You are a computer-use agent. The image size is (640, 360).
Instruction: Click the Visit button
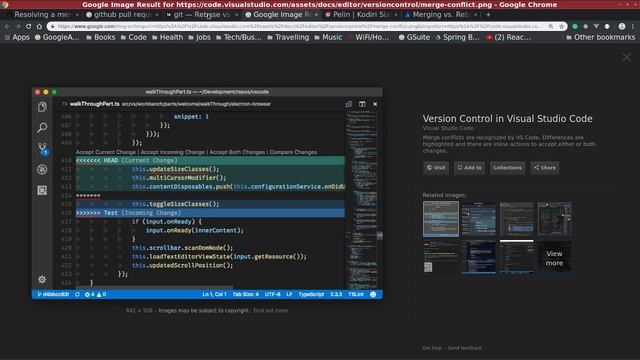coord(436,168)
